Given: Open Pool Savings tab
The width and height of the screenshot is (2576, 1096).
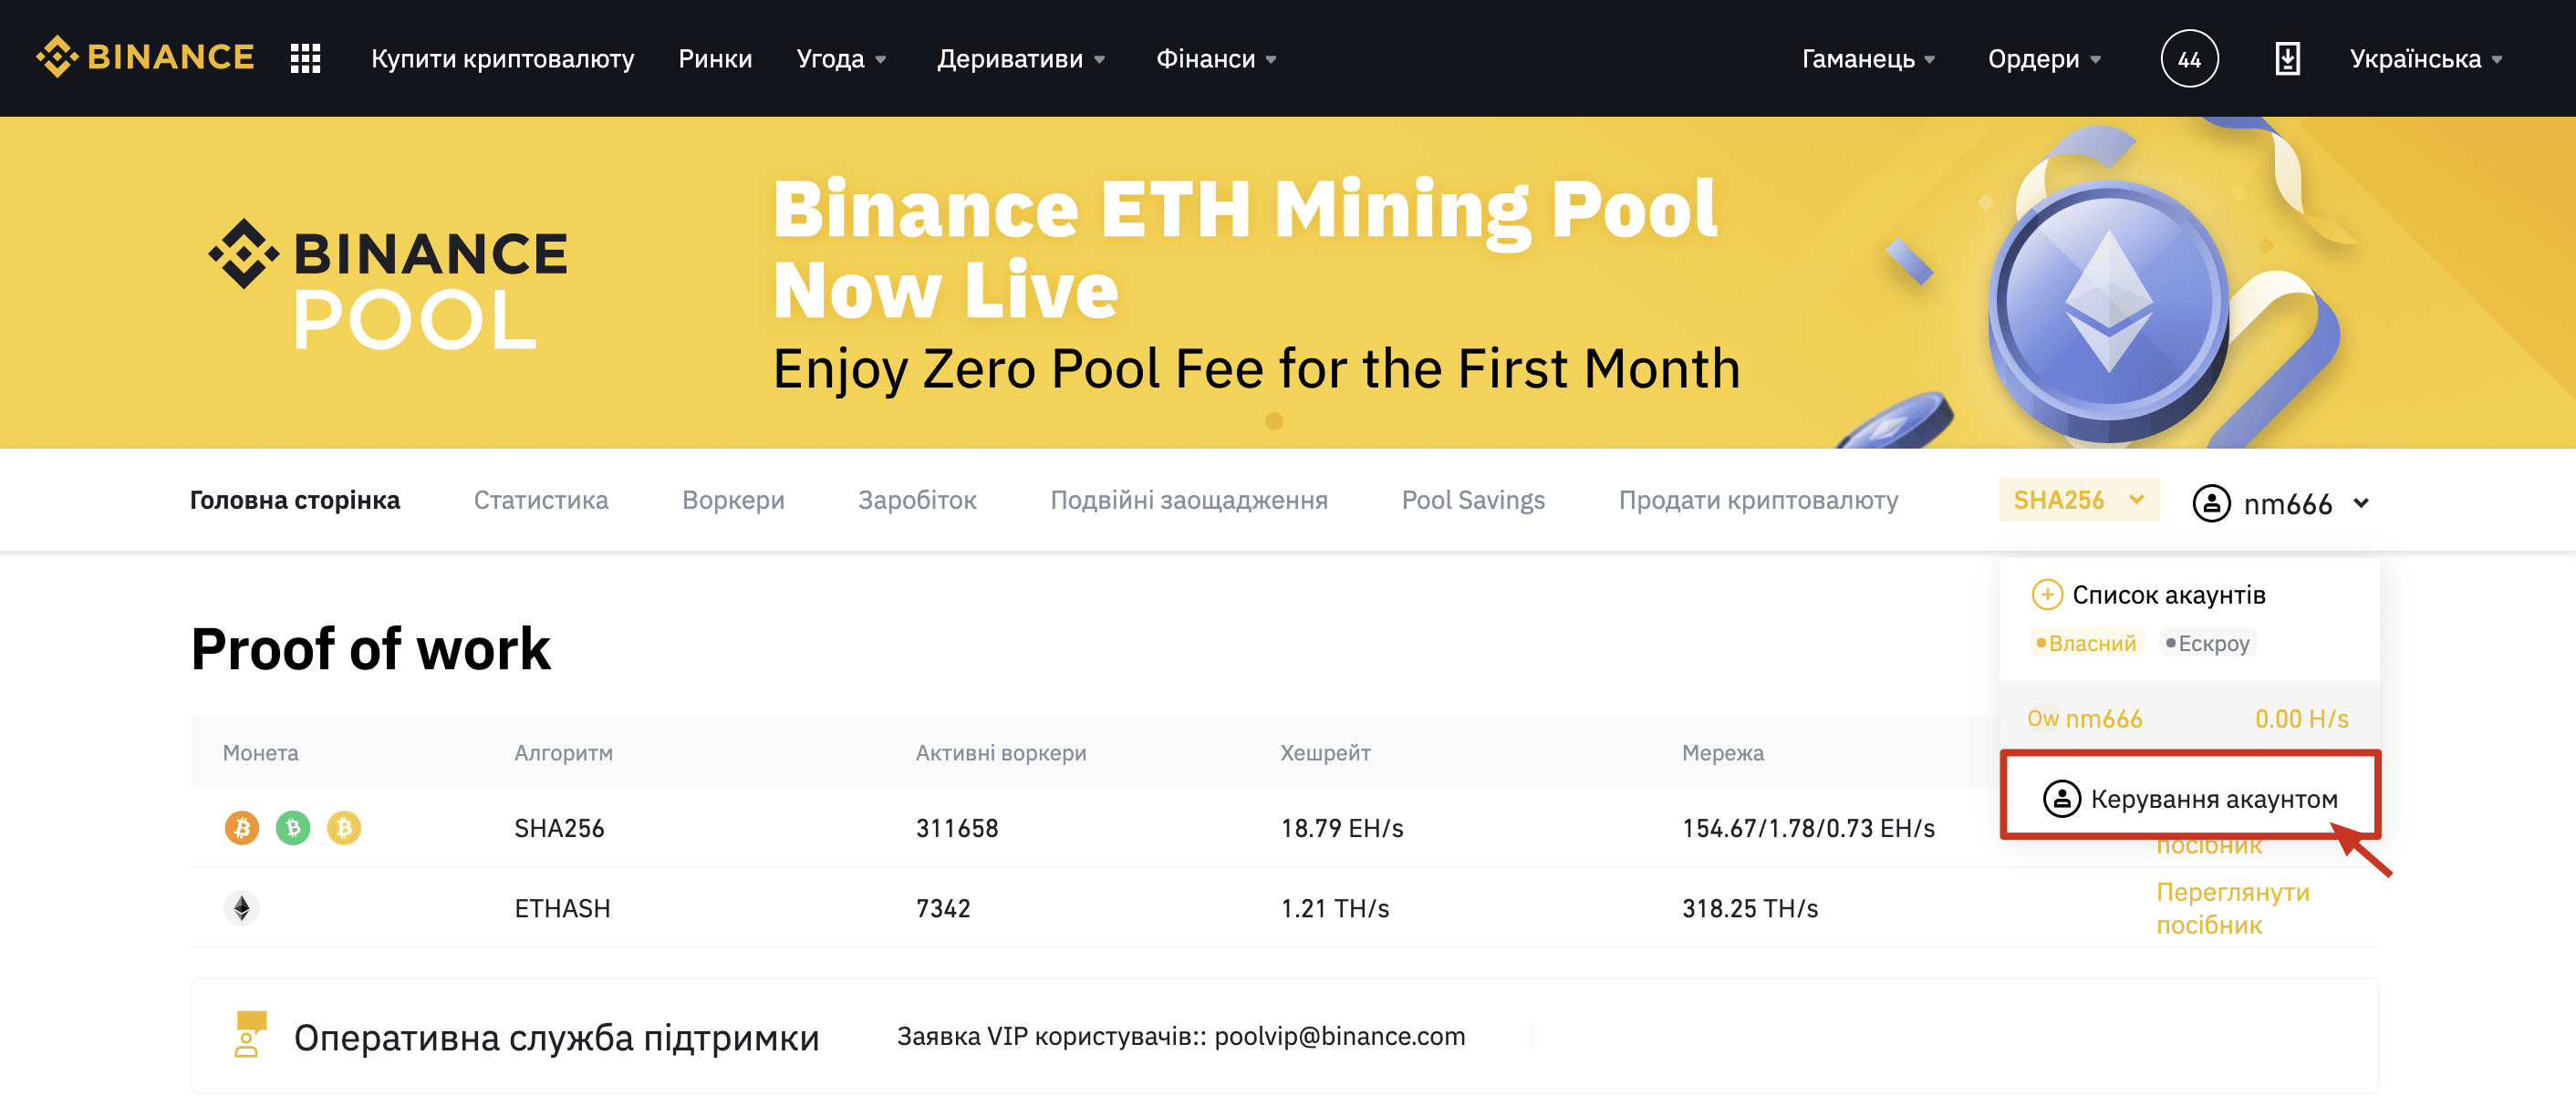Looking at the screenshot, I should pyautogui.click(x=1473, y=499).
